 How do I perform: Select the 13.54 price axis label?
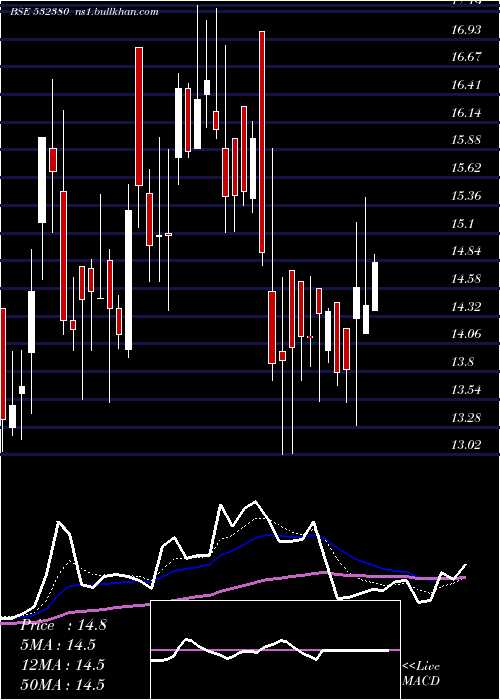click(466, 390)
